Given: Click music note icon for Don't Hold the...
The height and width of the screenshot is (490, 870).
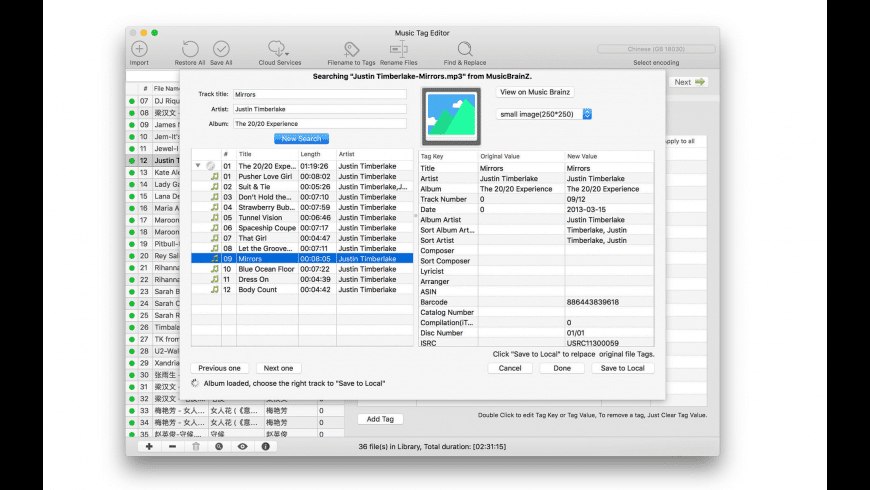Looking at the screenshot, I should 214,197.
